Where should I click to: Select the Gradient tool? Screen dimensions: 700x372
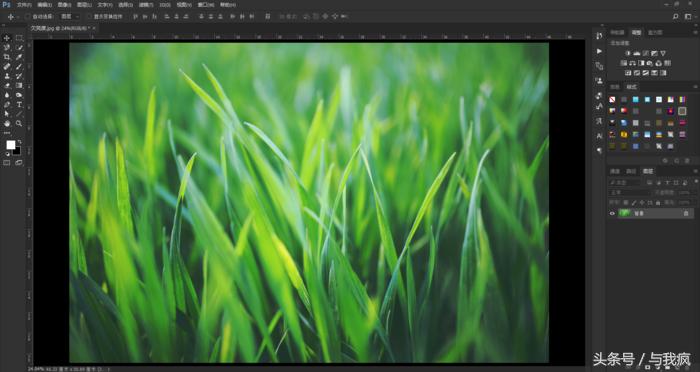(x=19, y=85)
